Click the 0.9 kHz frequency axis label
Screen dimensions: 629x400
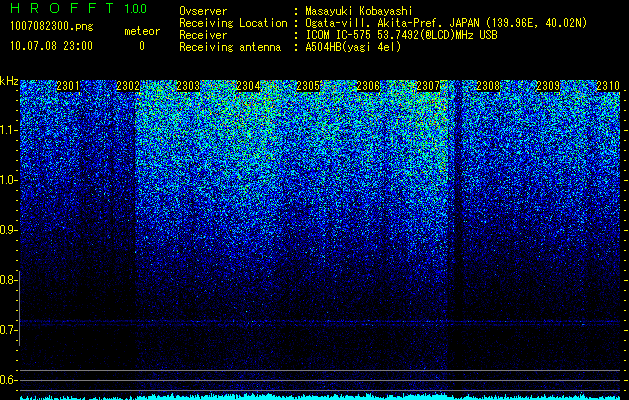[8, 230]
